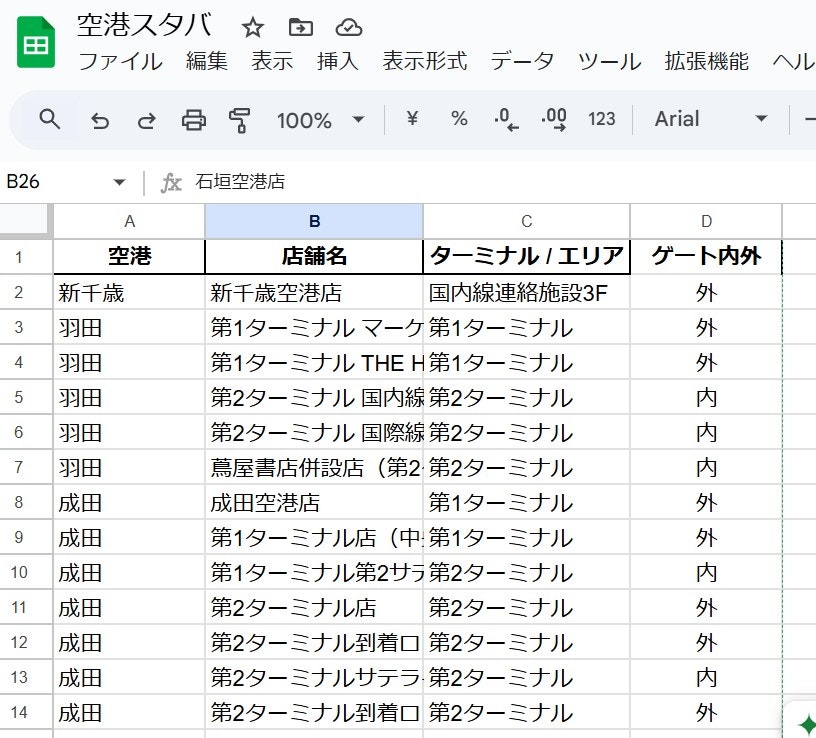Format selected cells as percent
This screenshot has width=816, height=738.
click(459, 120)
